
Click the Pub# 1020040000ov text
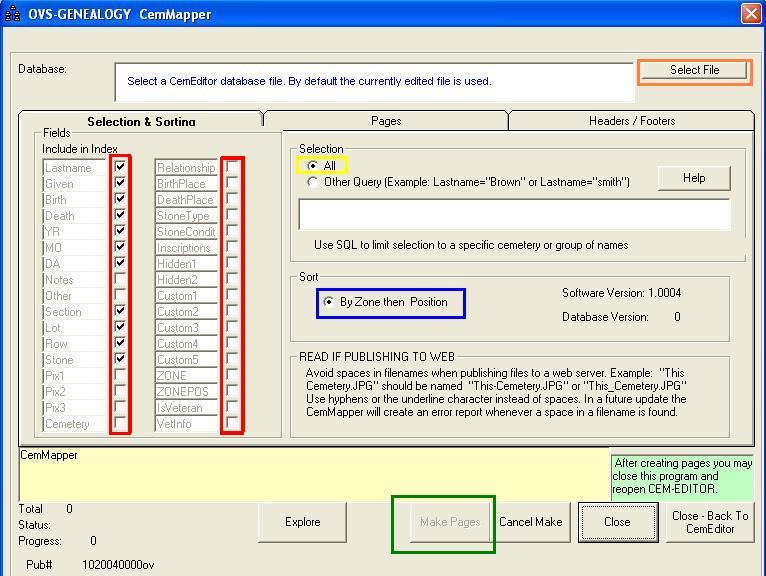click(x=90, y=565)
